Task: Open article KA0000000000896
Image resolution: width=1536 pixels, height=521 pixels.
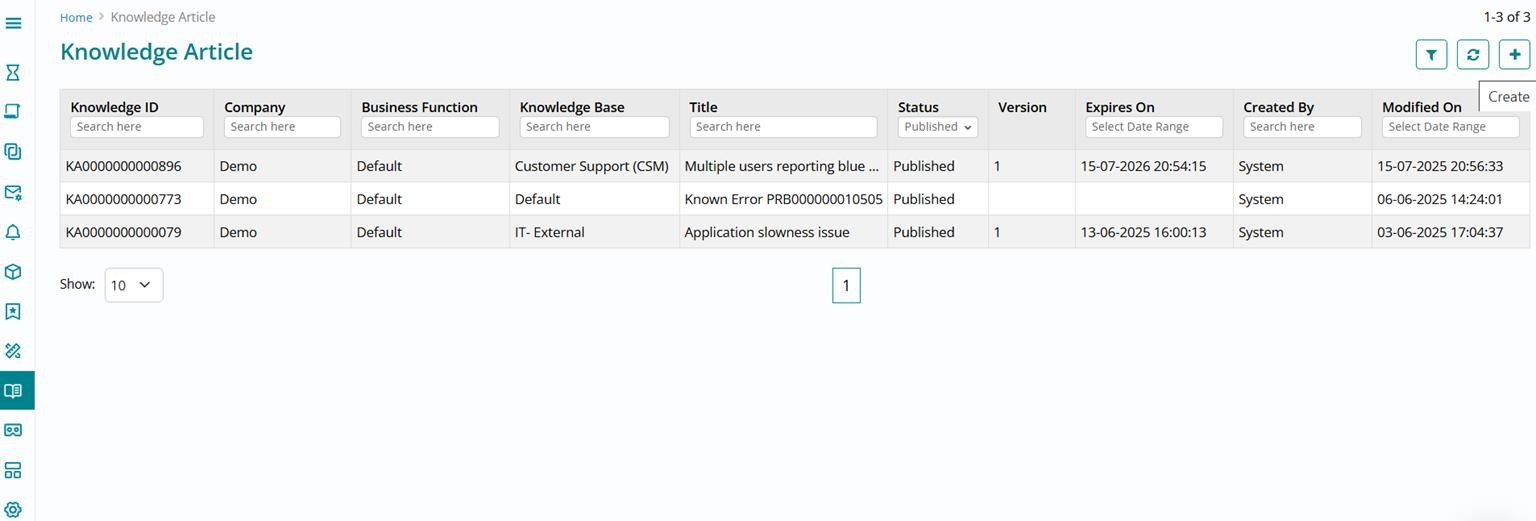Action: tap(123, 166)
